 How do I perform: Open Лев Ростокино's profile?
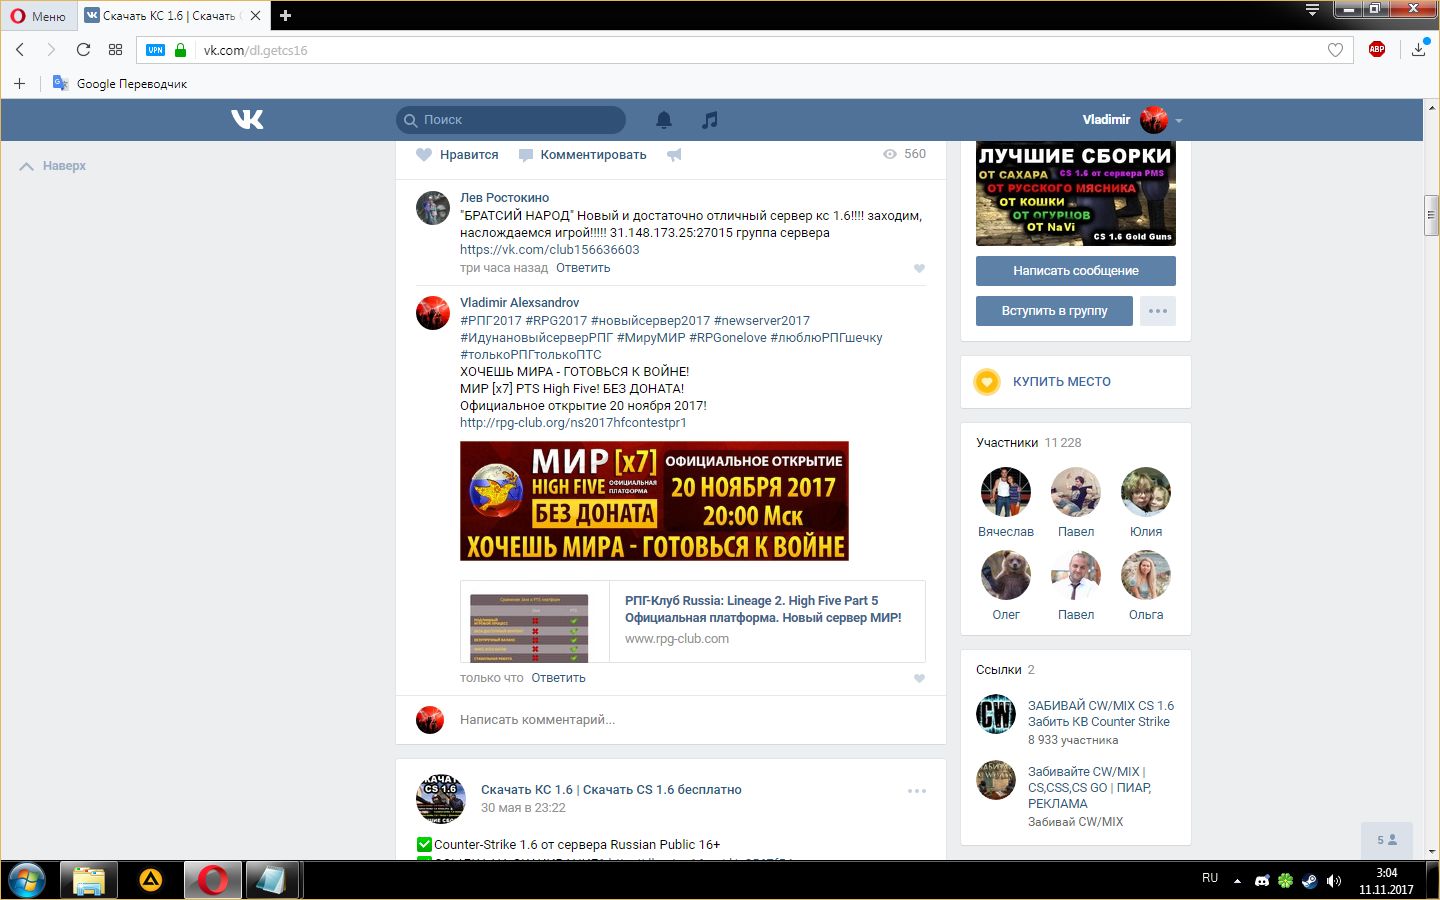click(x=504, y=198)
